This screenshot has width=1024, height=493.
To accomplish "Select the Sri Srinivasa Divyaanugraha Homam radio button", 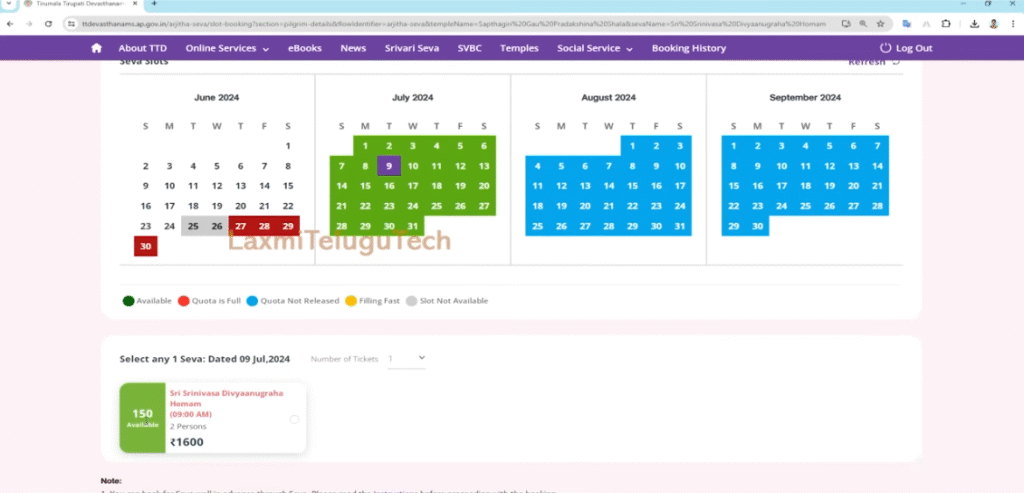I will click(294, 420).
